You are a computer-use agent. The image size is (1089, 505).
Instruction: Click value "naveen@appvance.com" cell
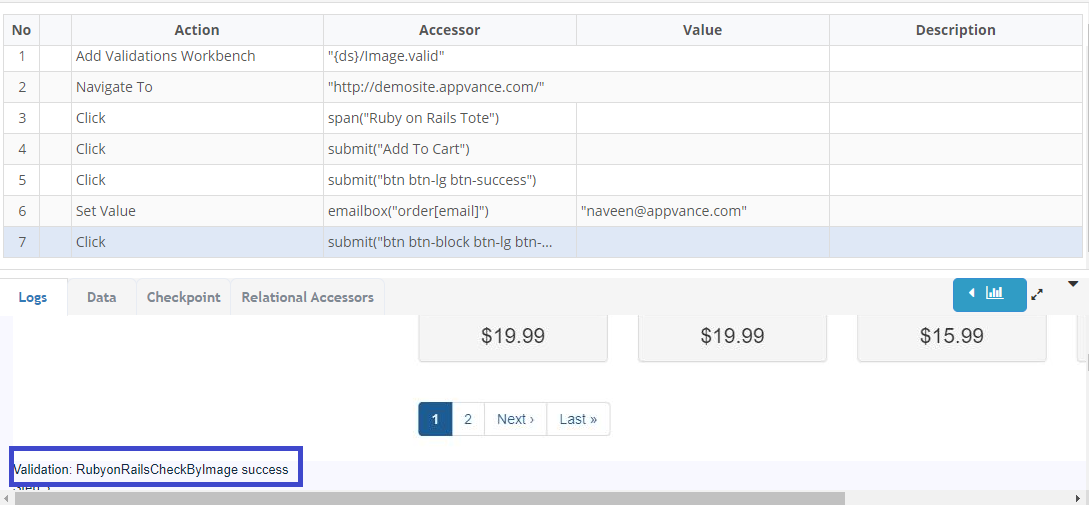click(703, 210)
